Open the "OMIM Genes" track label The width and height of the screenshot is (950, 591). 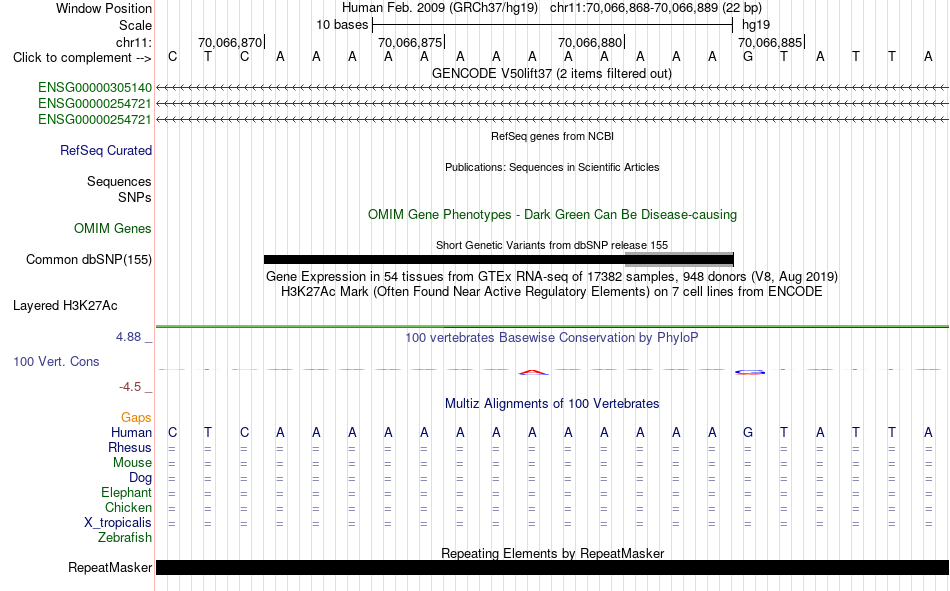(113, 229)
